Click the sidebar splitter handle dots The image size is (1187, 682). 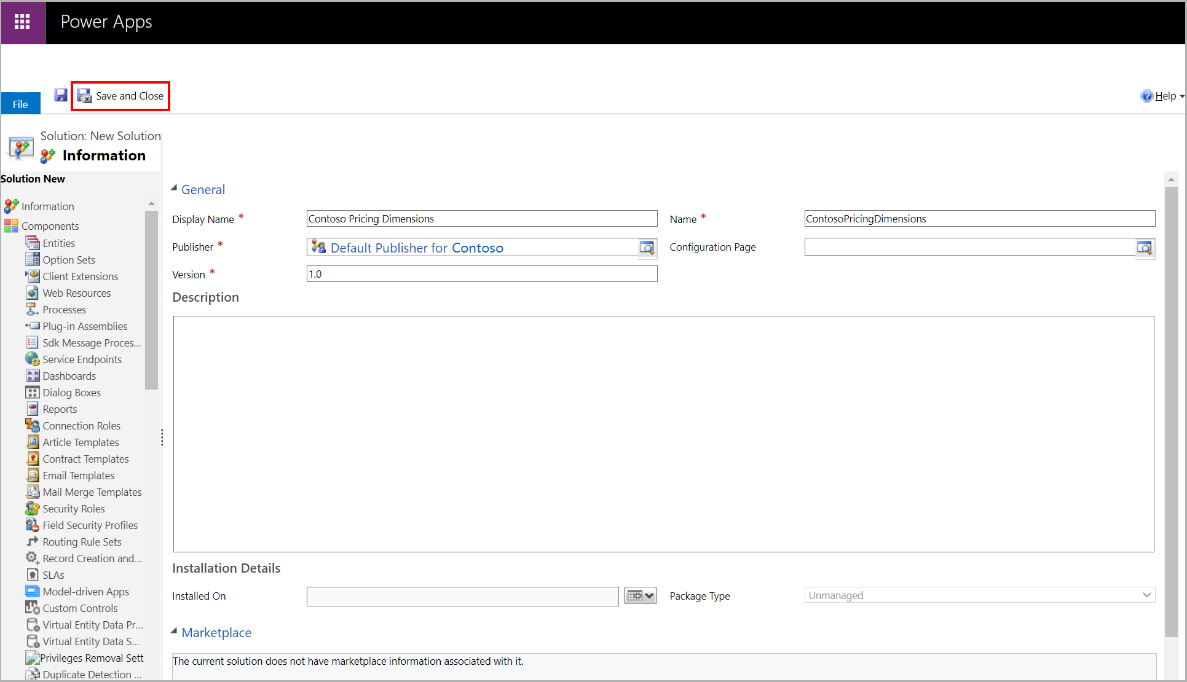pos(162,438)
